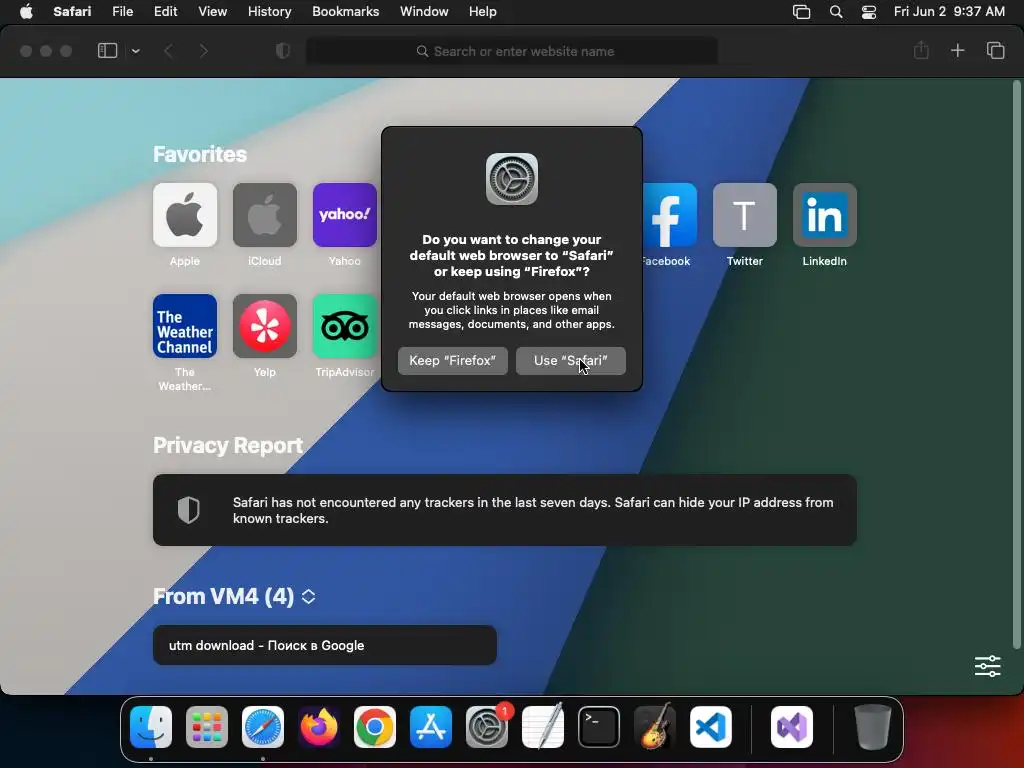The width and height of the screenshot is (1024, 768).
Task: Open Control Center in menu bar
Action: [869, 12]
